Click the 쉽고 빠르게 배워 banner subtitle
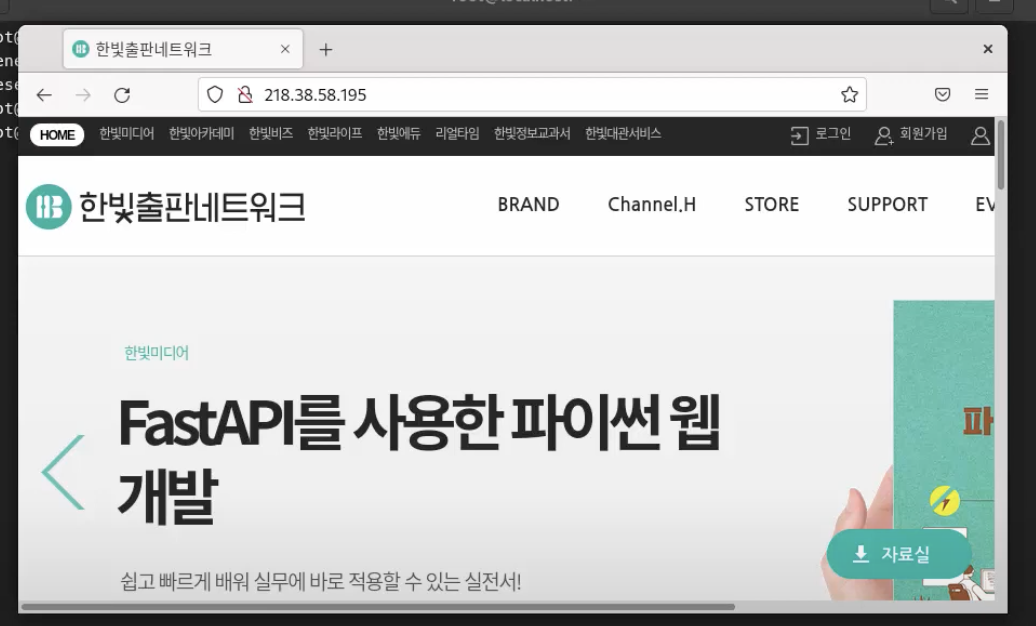Viewport: 1036px width, 626px height. pyautogui.click(x=321, y=582)
